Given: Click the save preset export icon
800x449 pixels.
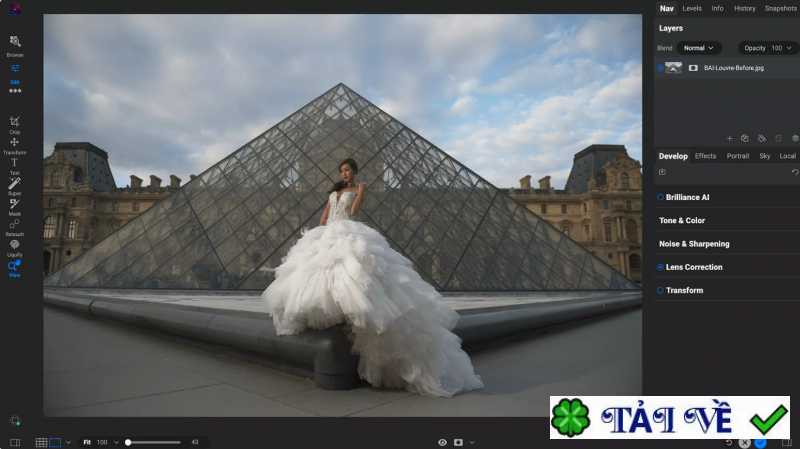Looking at the screenshot, I should (x=662, y=172).
